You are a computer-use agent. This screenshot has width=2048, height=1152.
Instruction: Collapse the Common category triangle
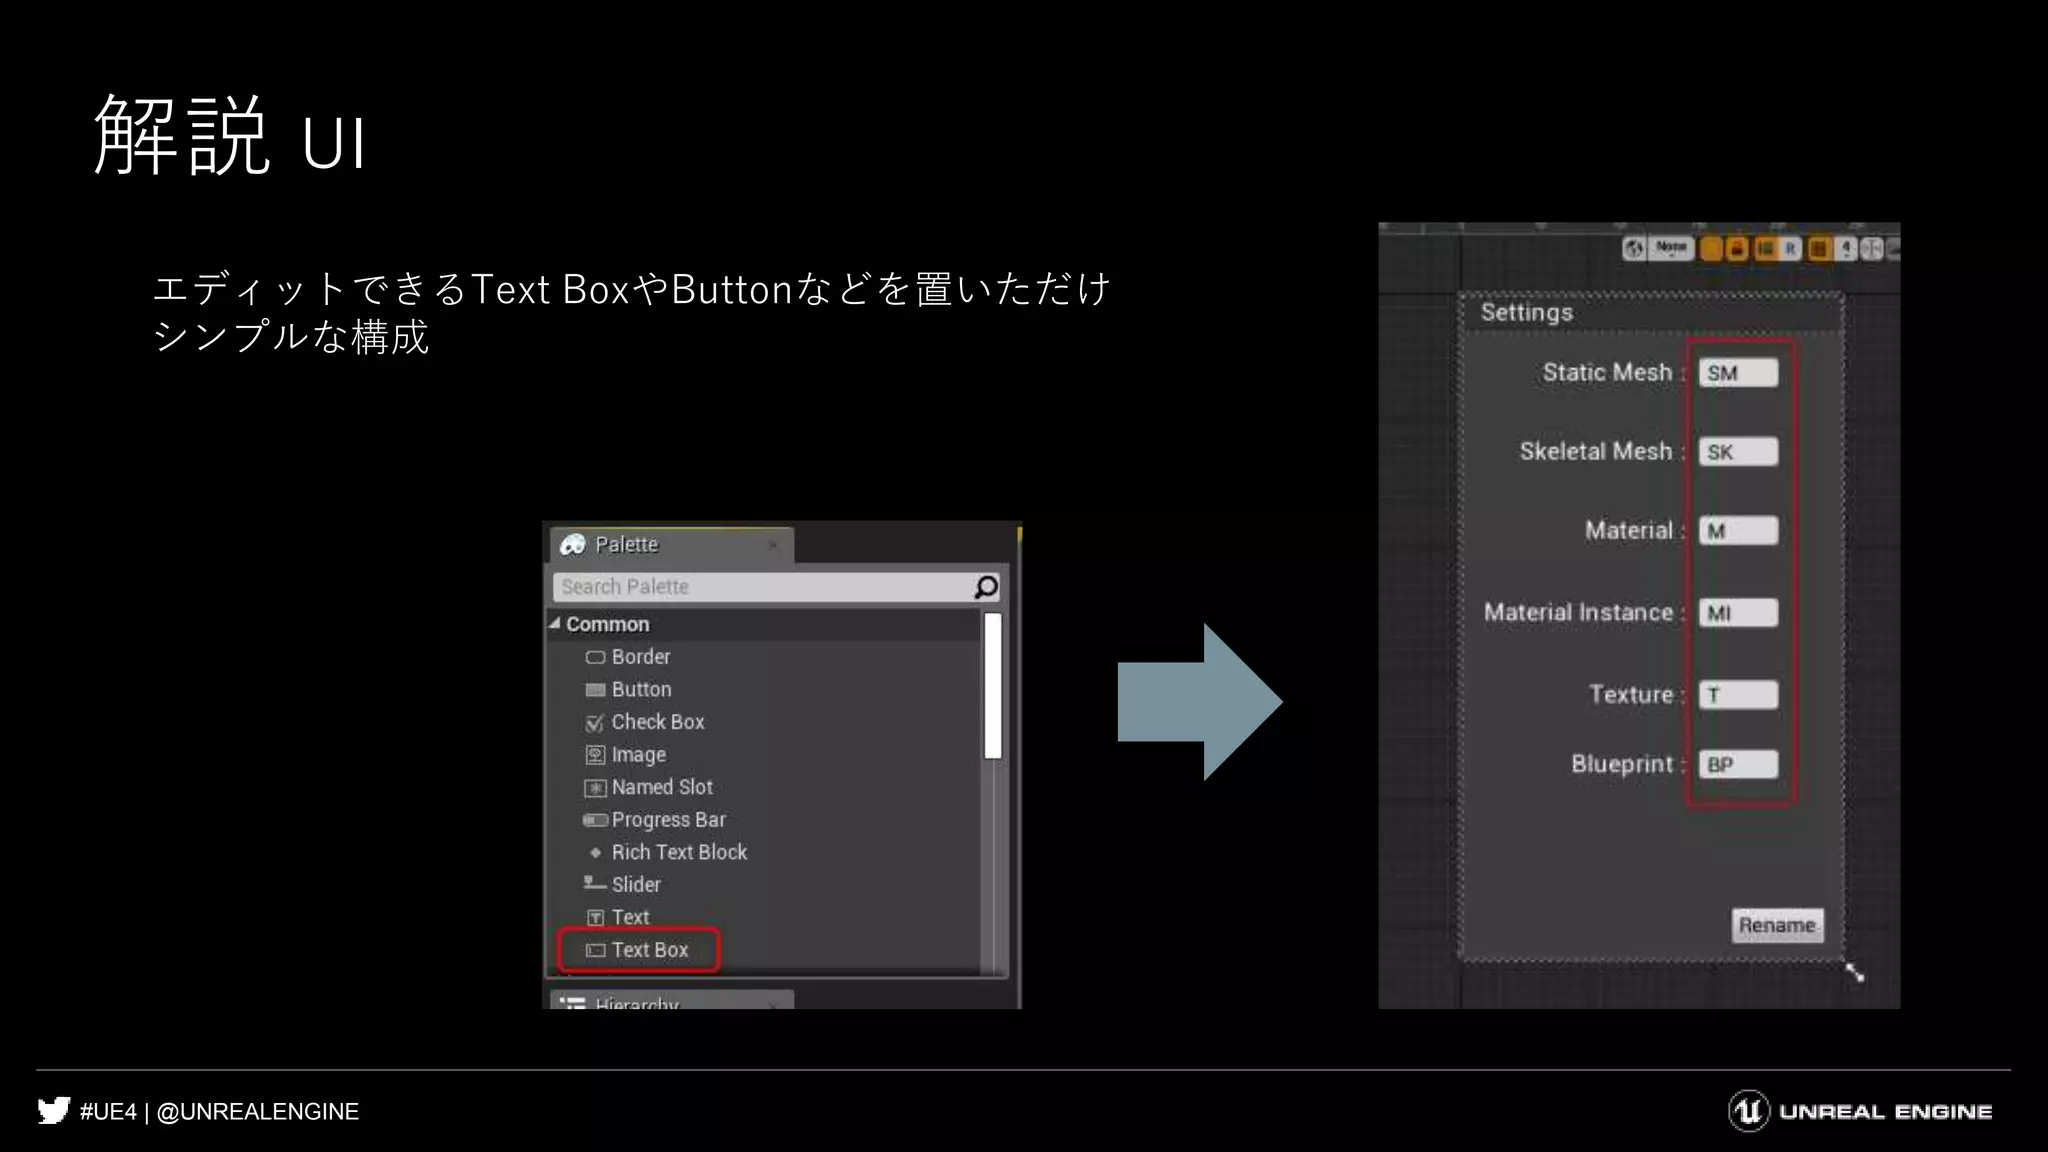tap(555, 623)
